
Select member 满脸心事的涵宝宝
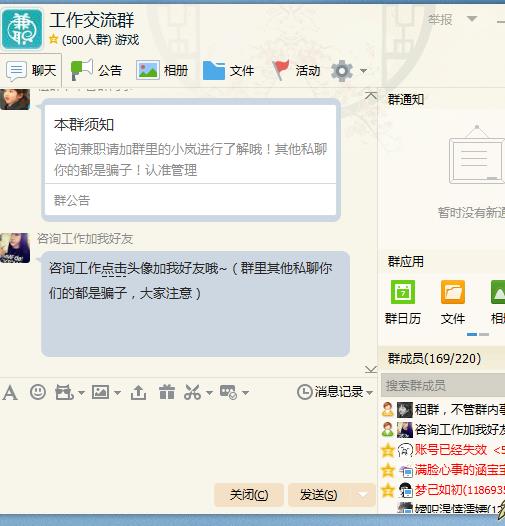[x=443, y=470]
